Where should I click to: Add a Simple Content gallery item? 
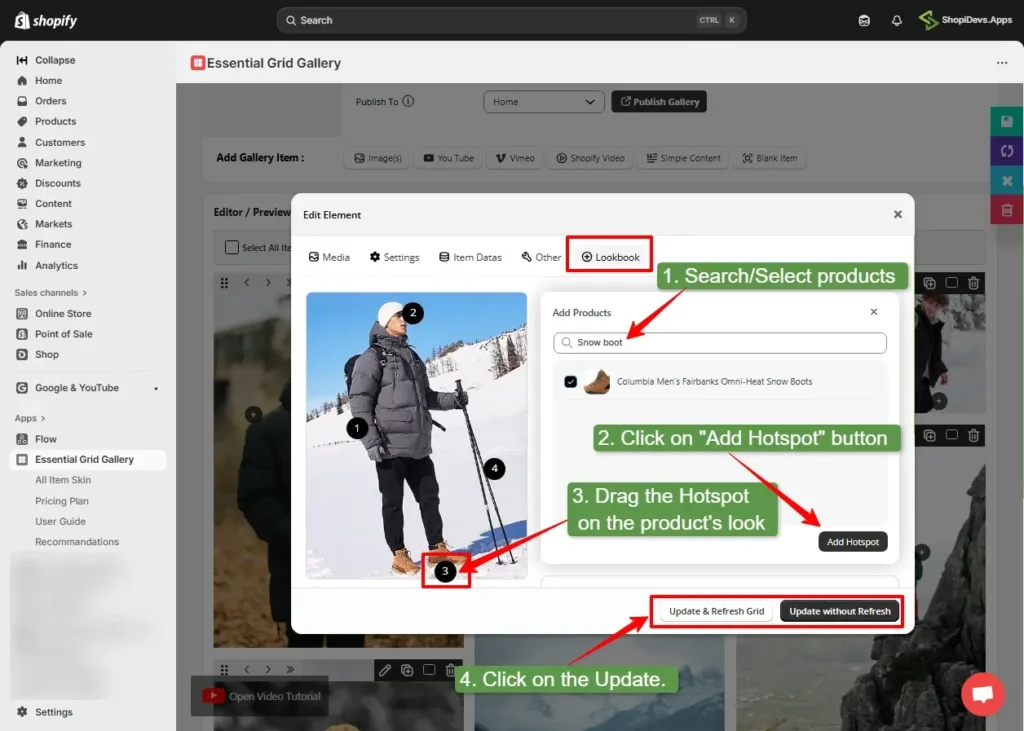click(682, 157)
